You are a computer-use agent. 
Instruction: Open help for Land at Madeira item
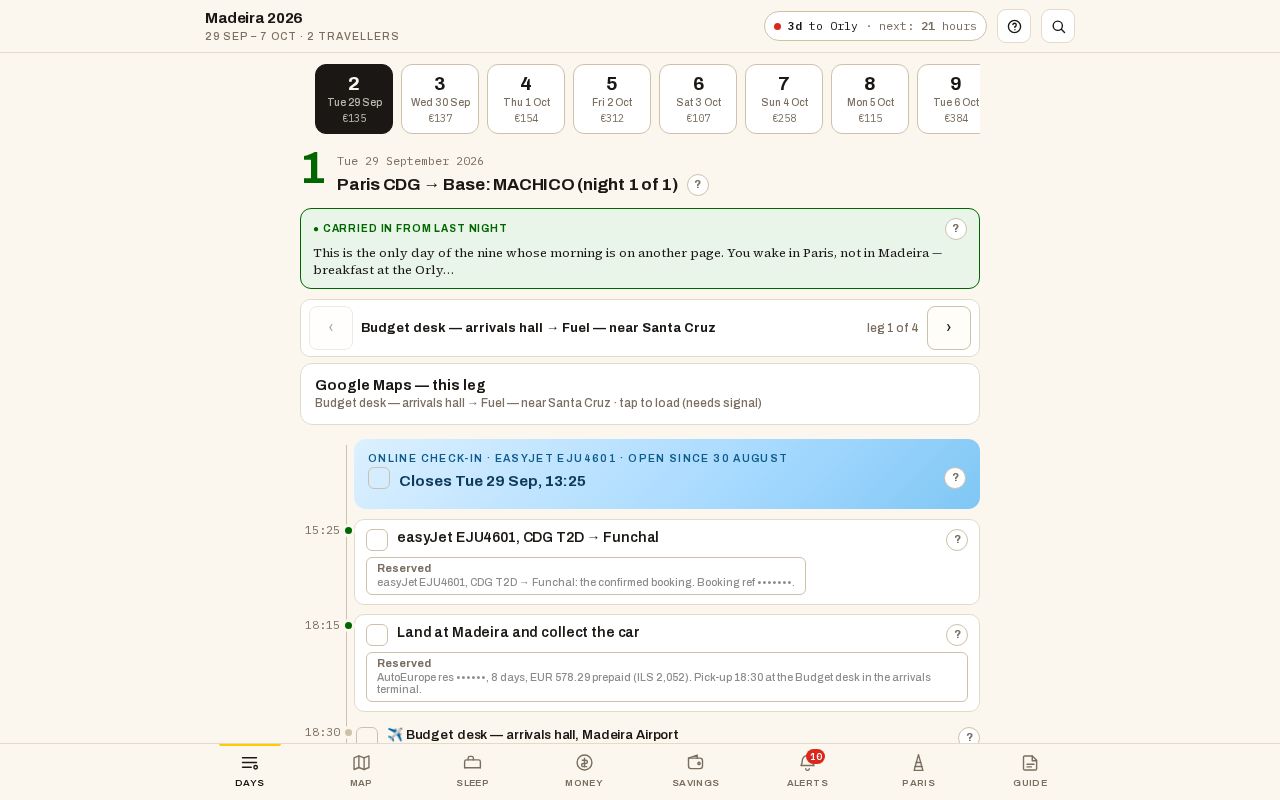coord(957,635)
